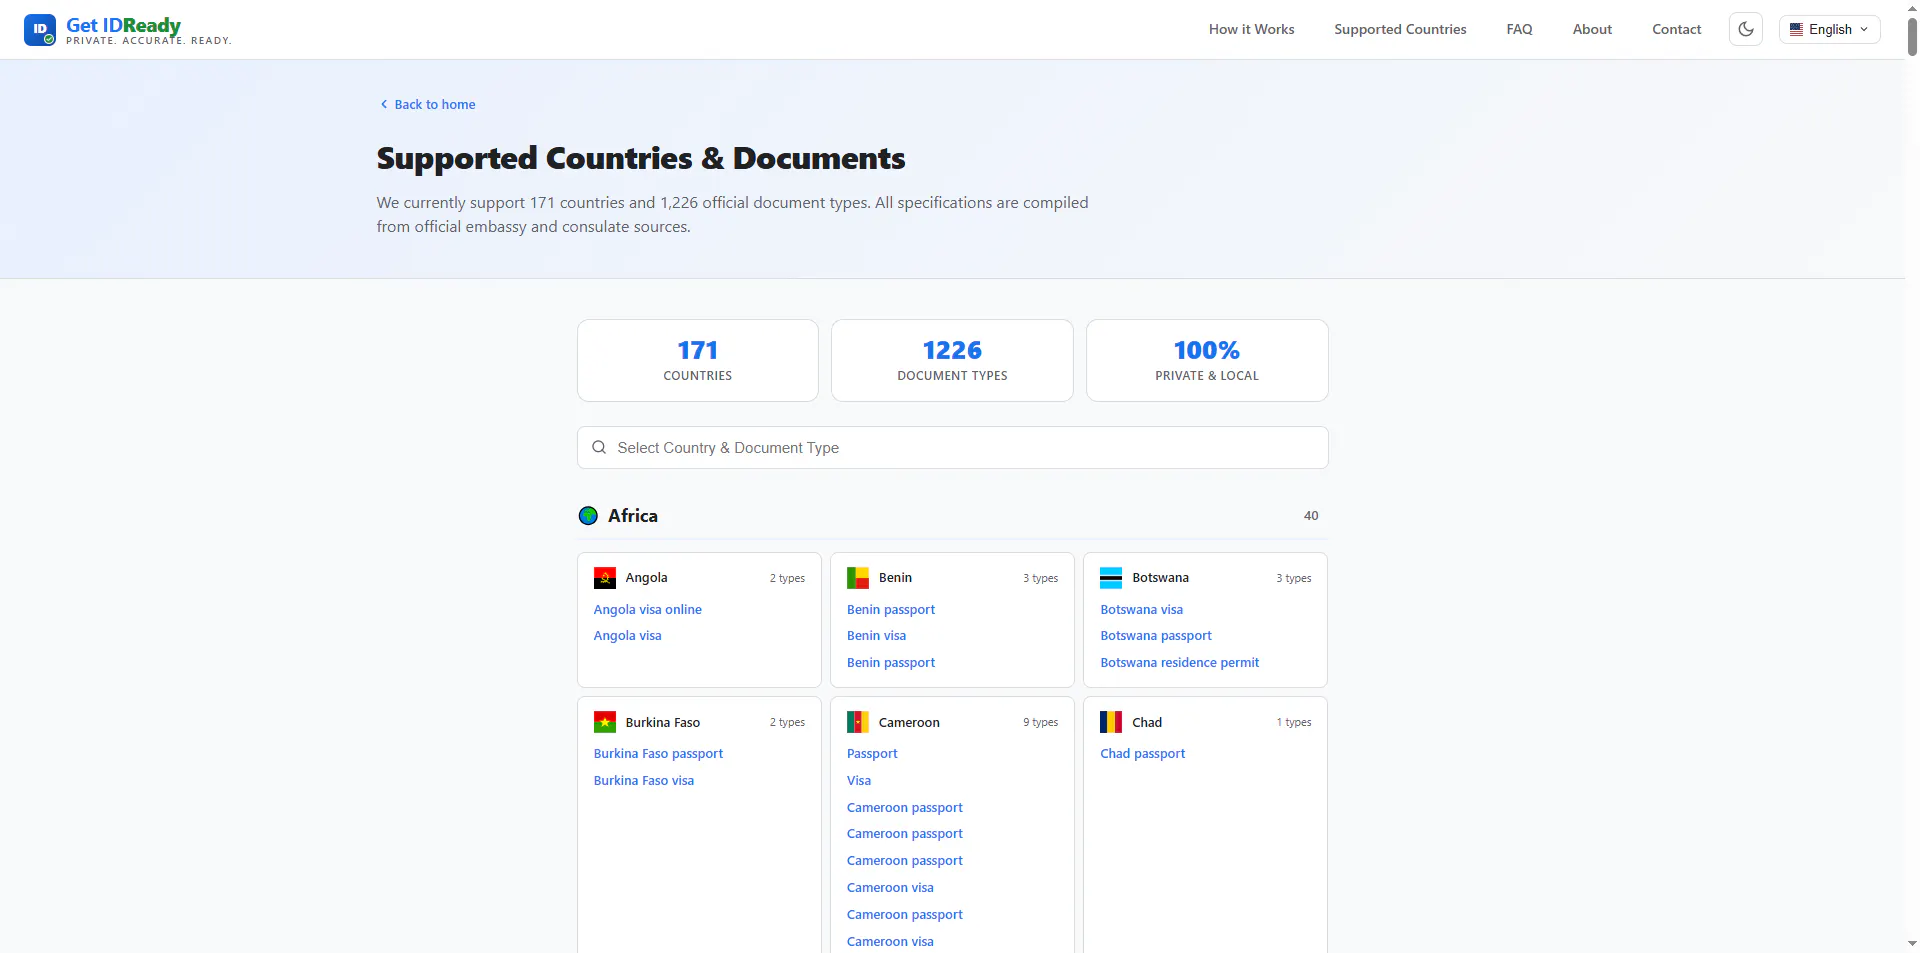Click the Benin 3 types label
The height and width of the screenshot is (953, 1920).
tap(1040, 578)
